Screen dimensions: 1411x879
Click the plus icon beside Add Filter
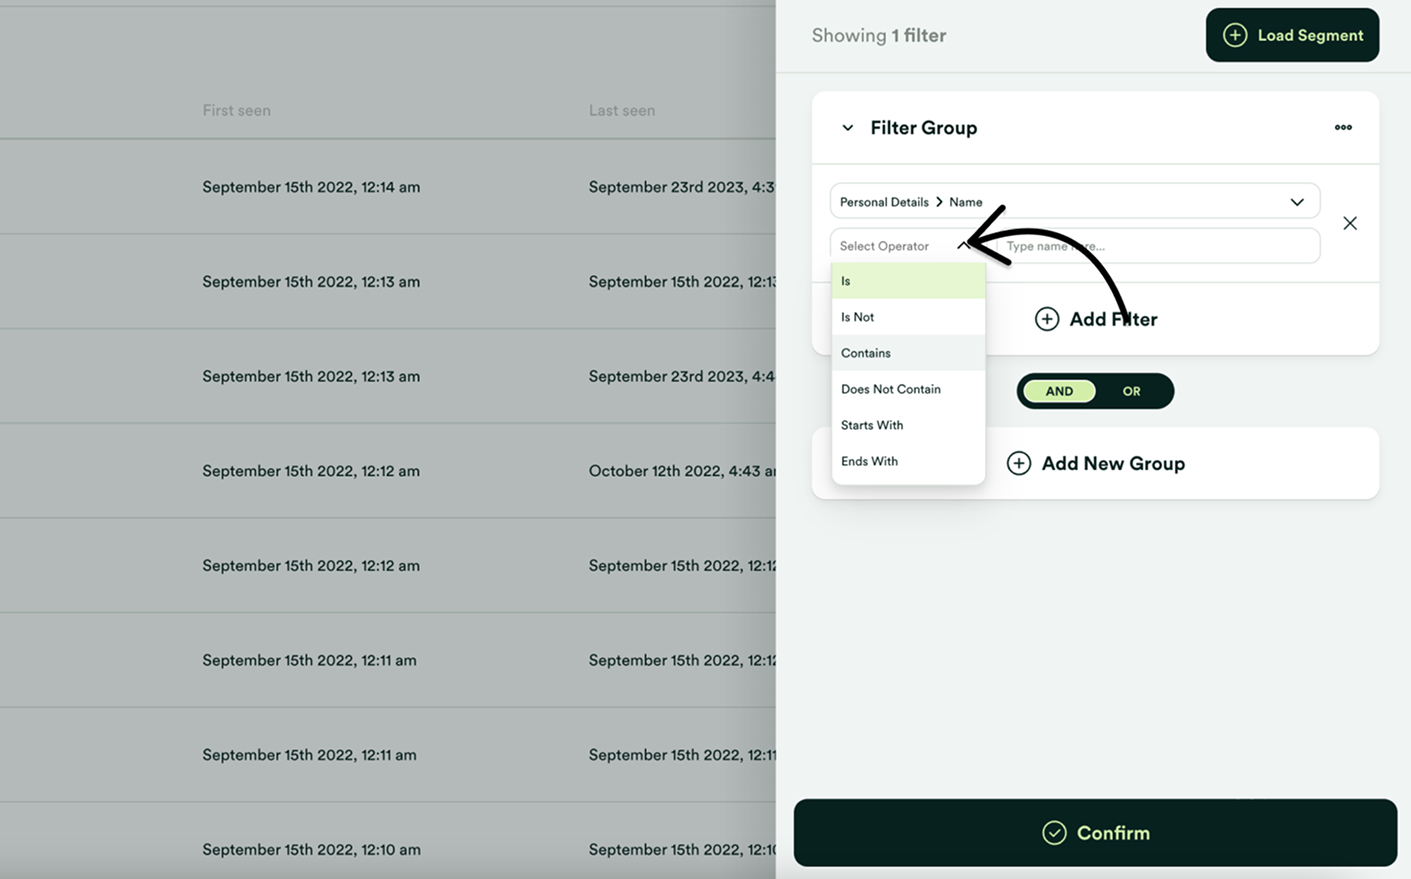pos(1047,318)
